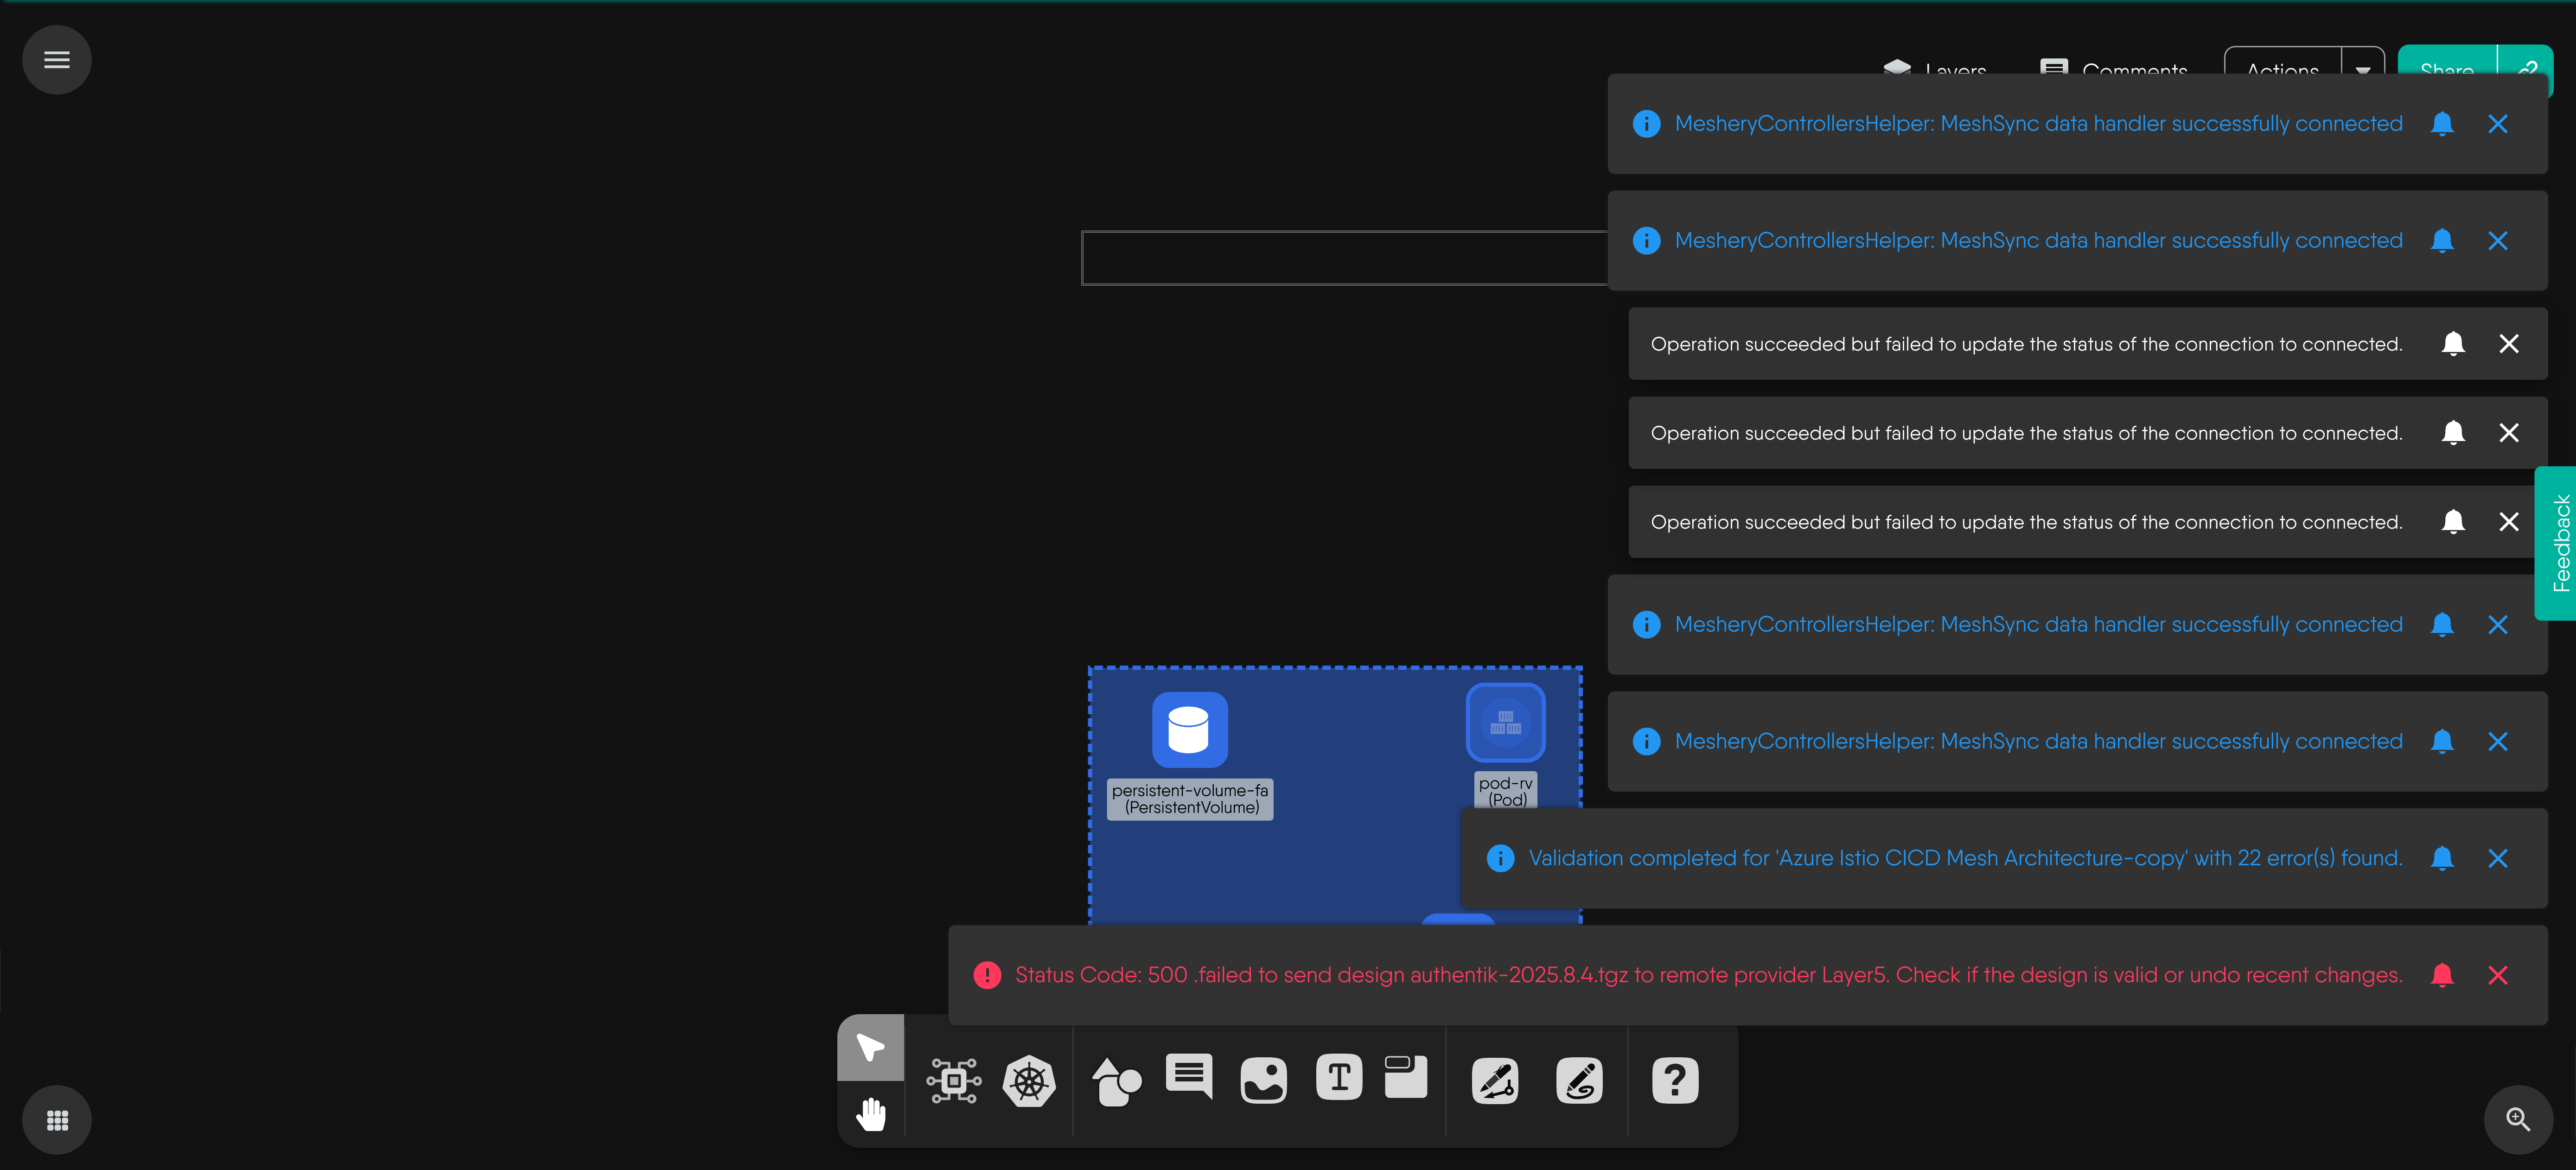Viewport: 2576px width, 1170px height.
Task: Select the Kubernetes helm wheel components tool
Action: [1029, 1081]
